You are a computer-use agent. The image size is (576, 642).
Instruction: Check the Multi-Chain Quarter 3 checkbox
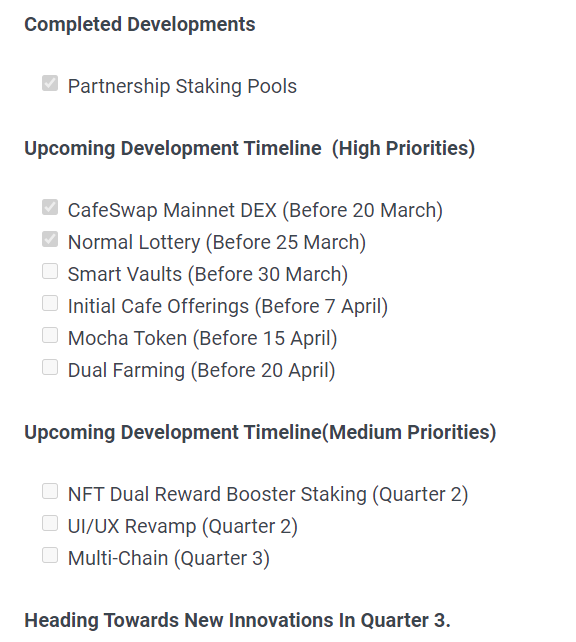tap(50, 555)
